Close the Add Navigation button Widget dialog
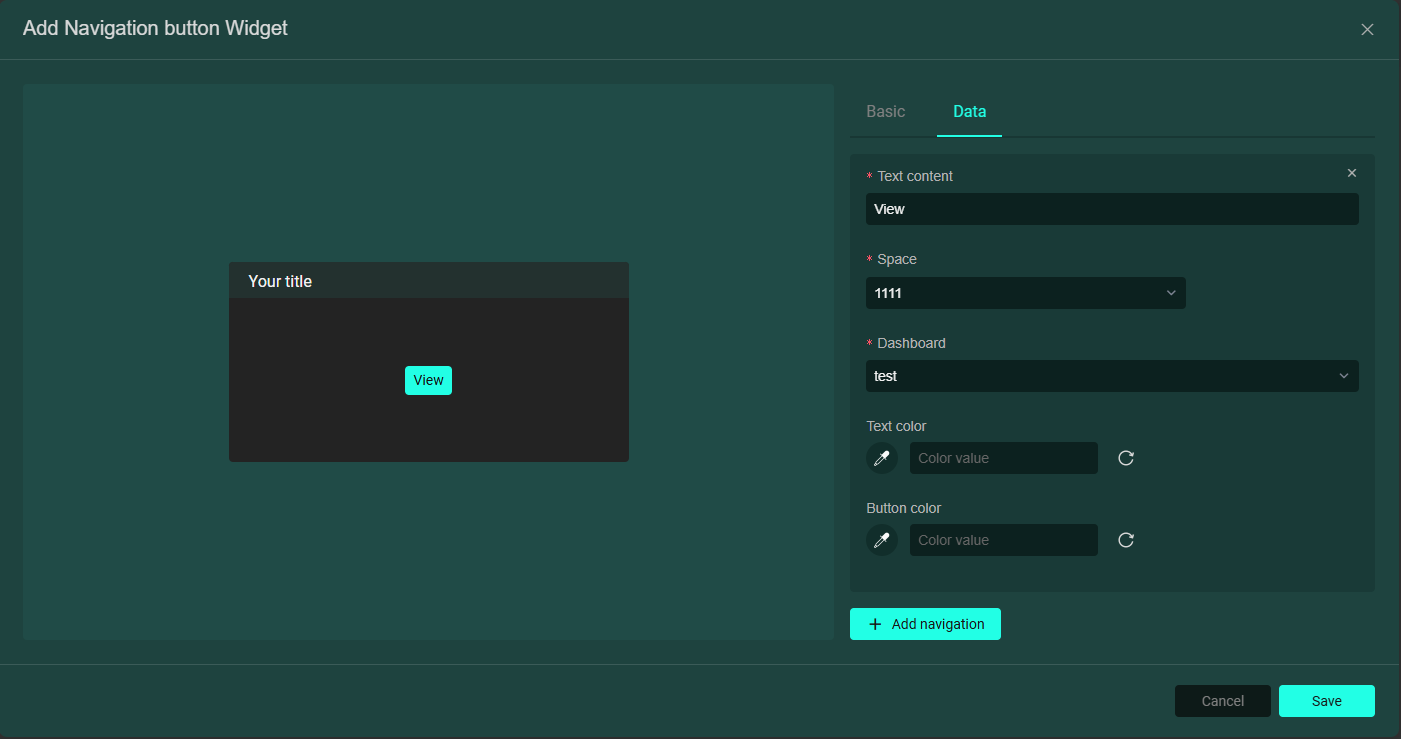The width and height of the screenshot is (1401, 739). click(x=1367, y=30)
